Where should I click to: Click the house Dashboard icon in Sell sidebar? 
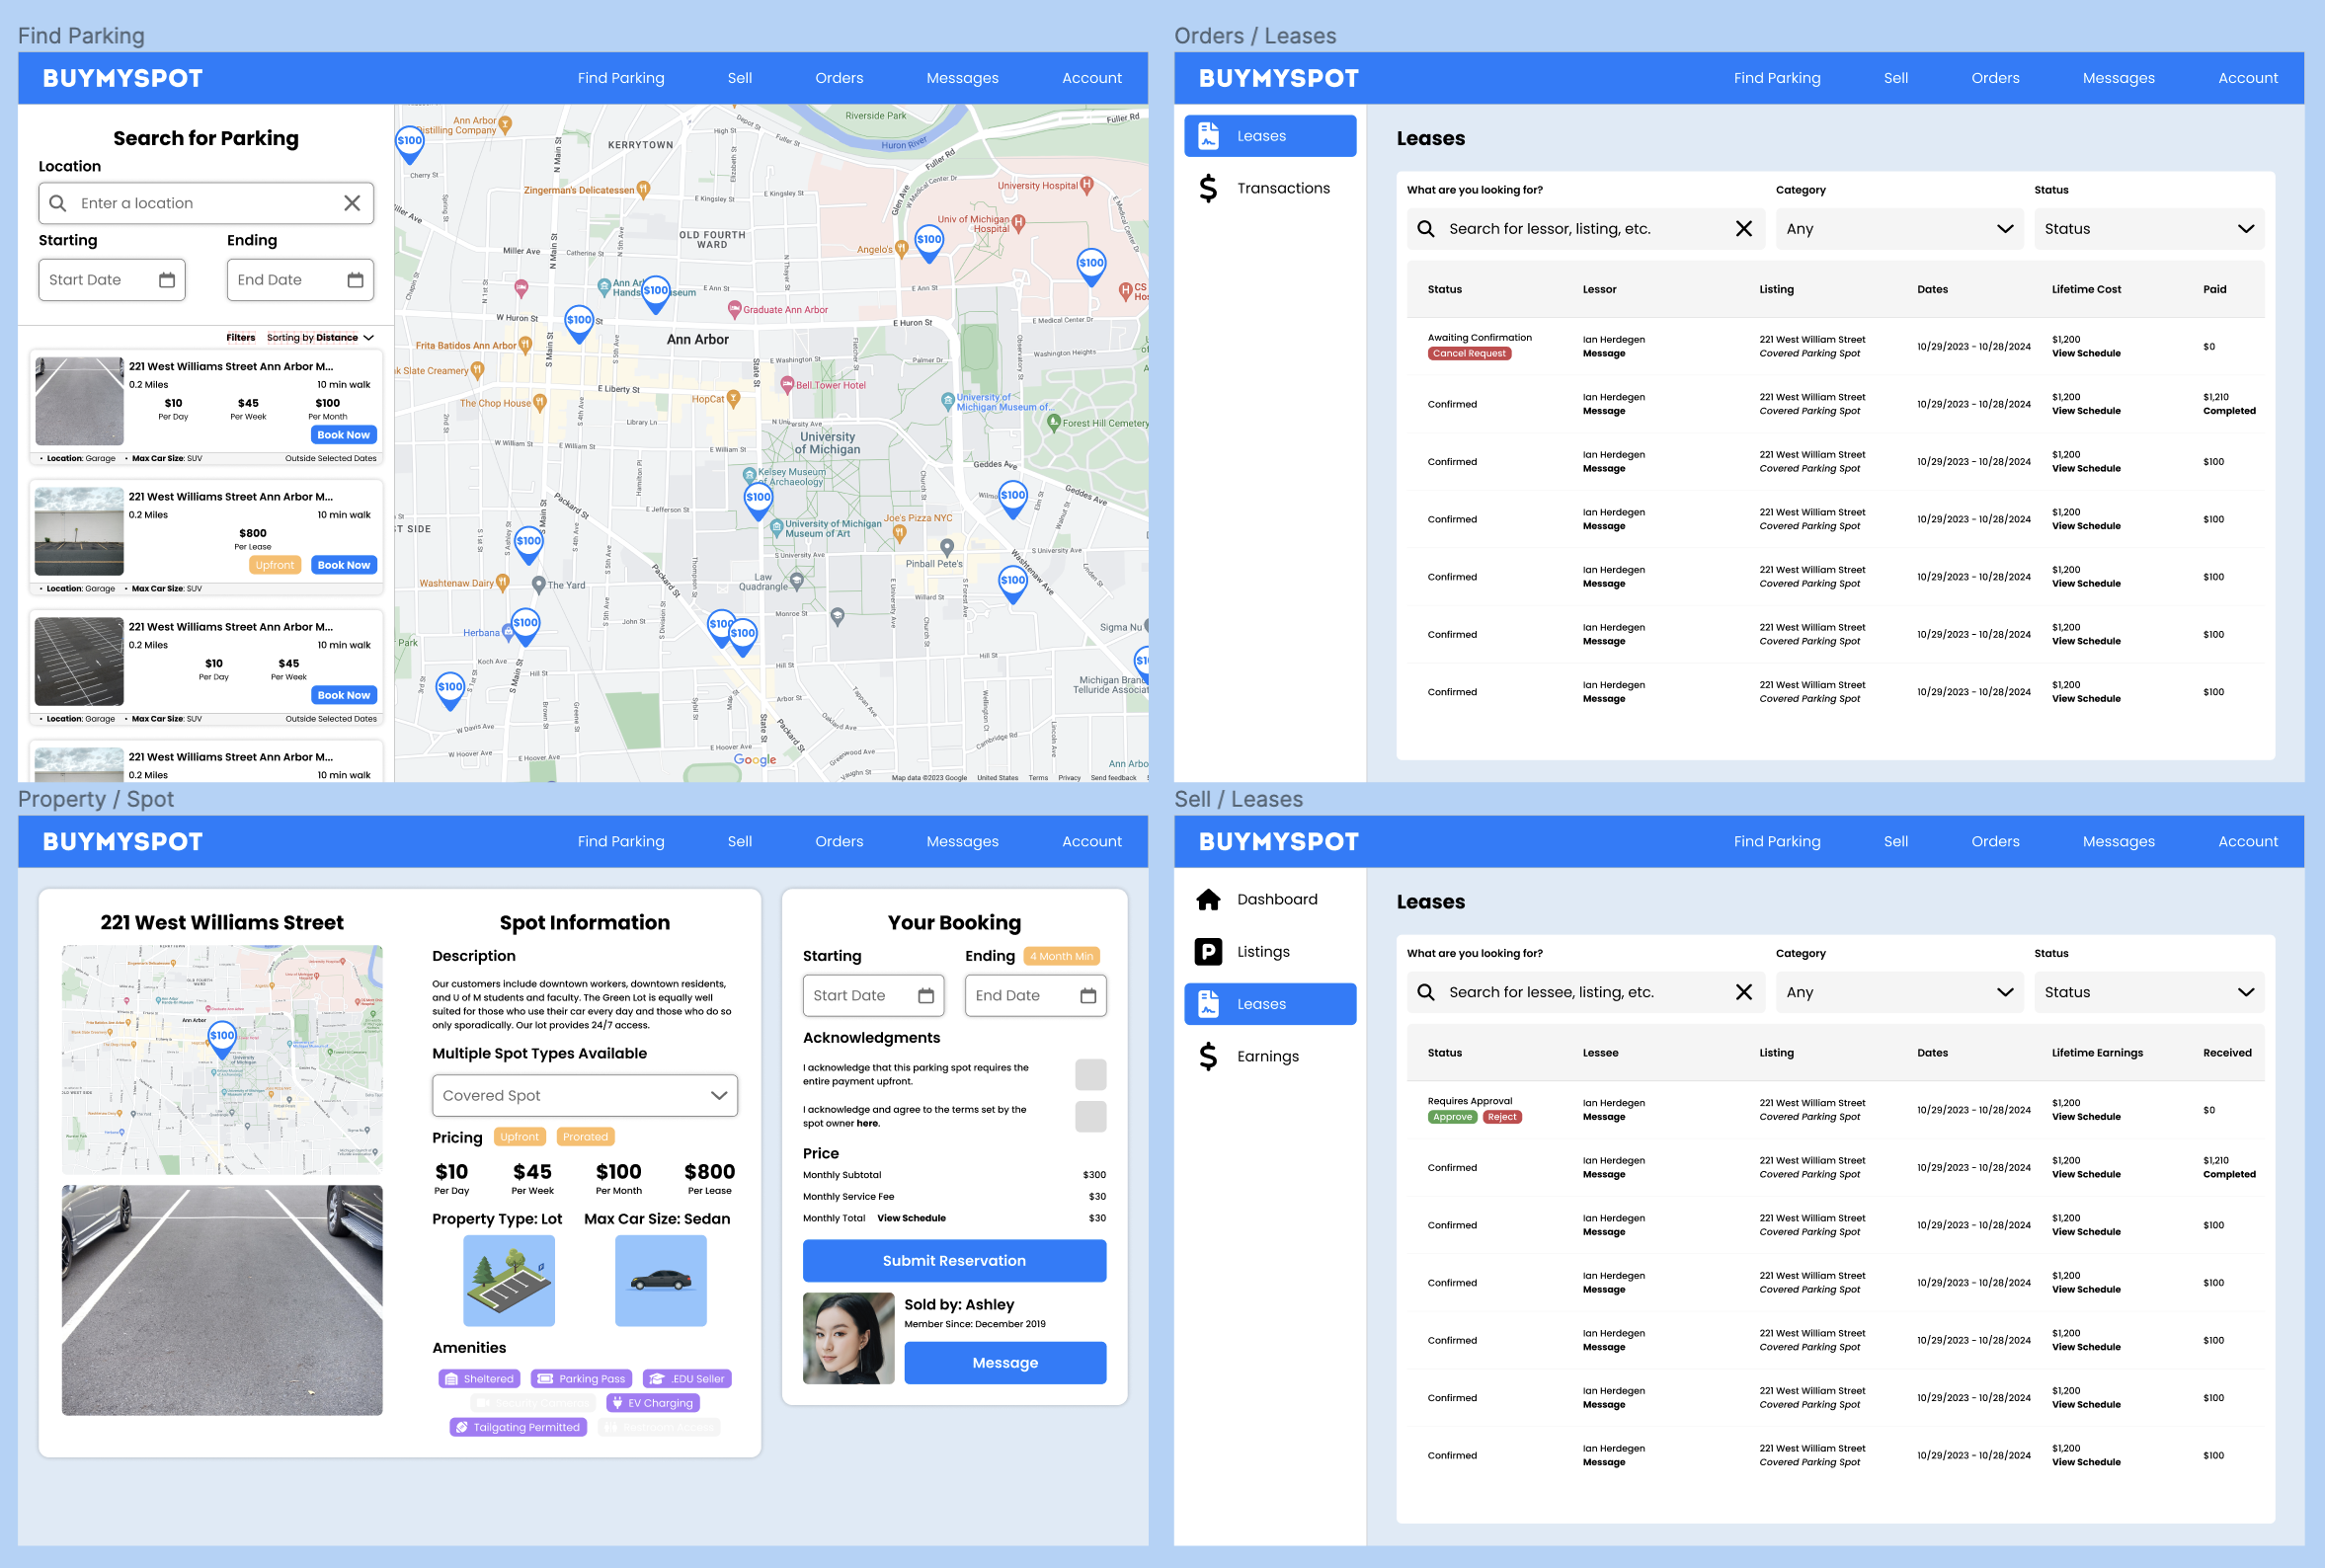[1208, 899]
